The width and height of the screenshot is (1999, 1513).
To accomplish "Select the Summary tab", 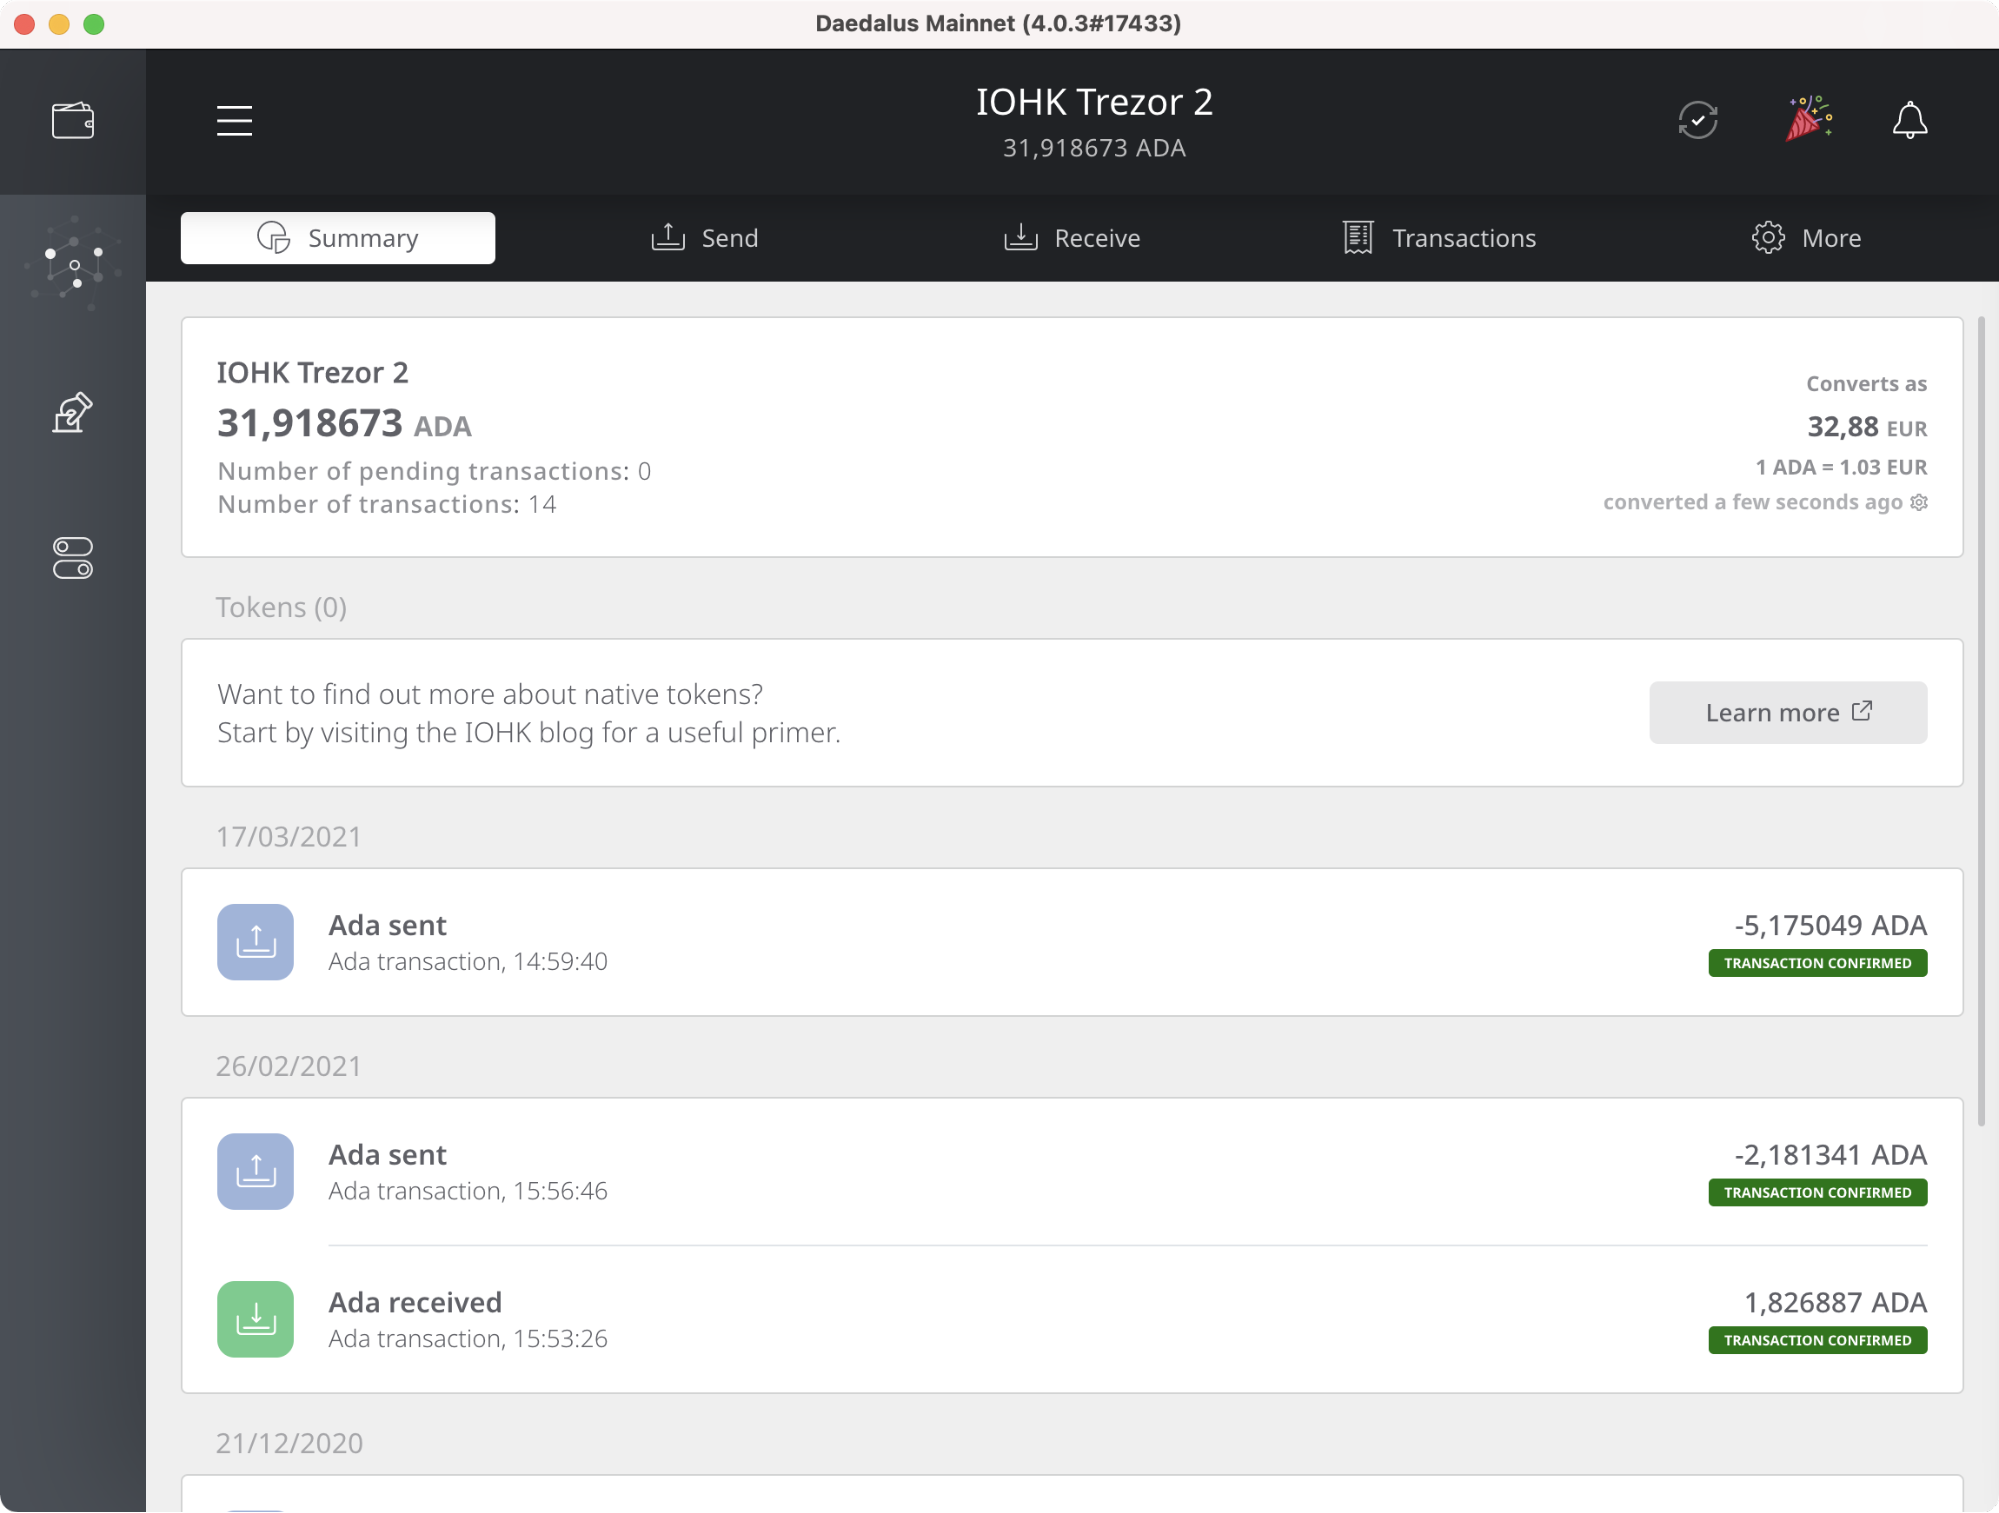I will tap(338, 238).
